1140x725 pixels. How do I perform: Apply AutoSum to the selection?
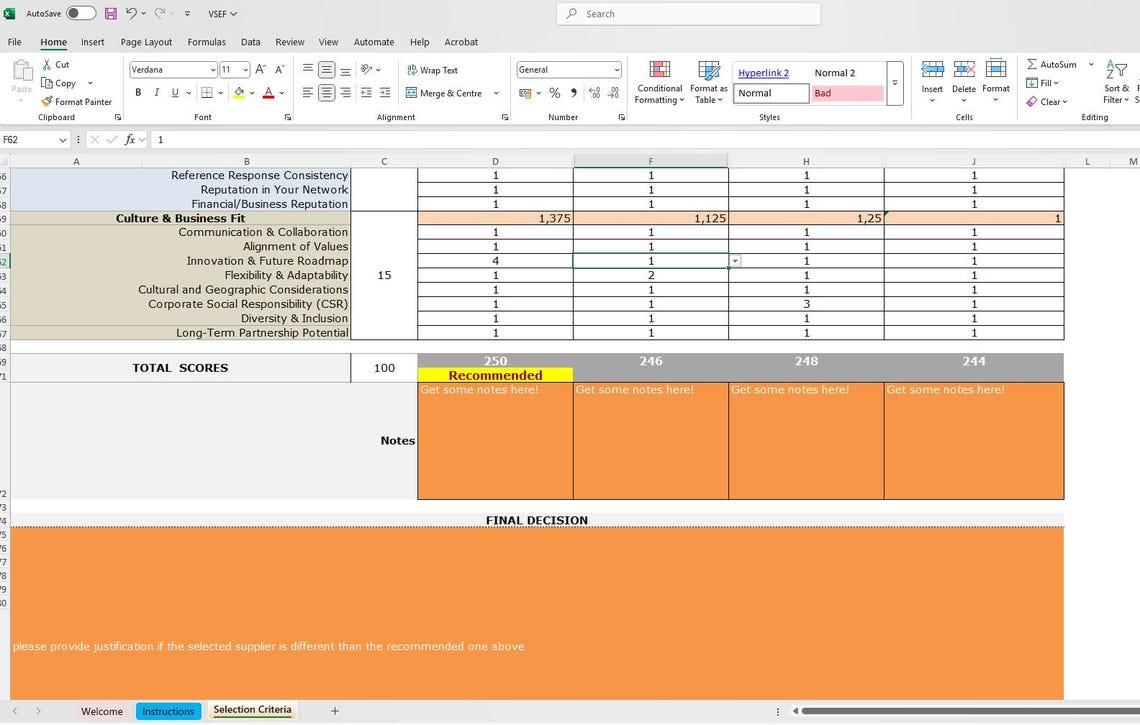click(x=1052, y=63)
